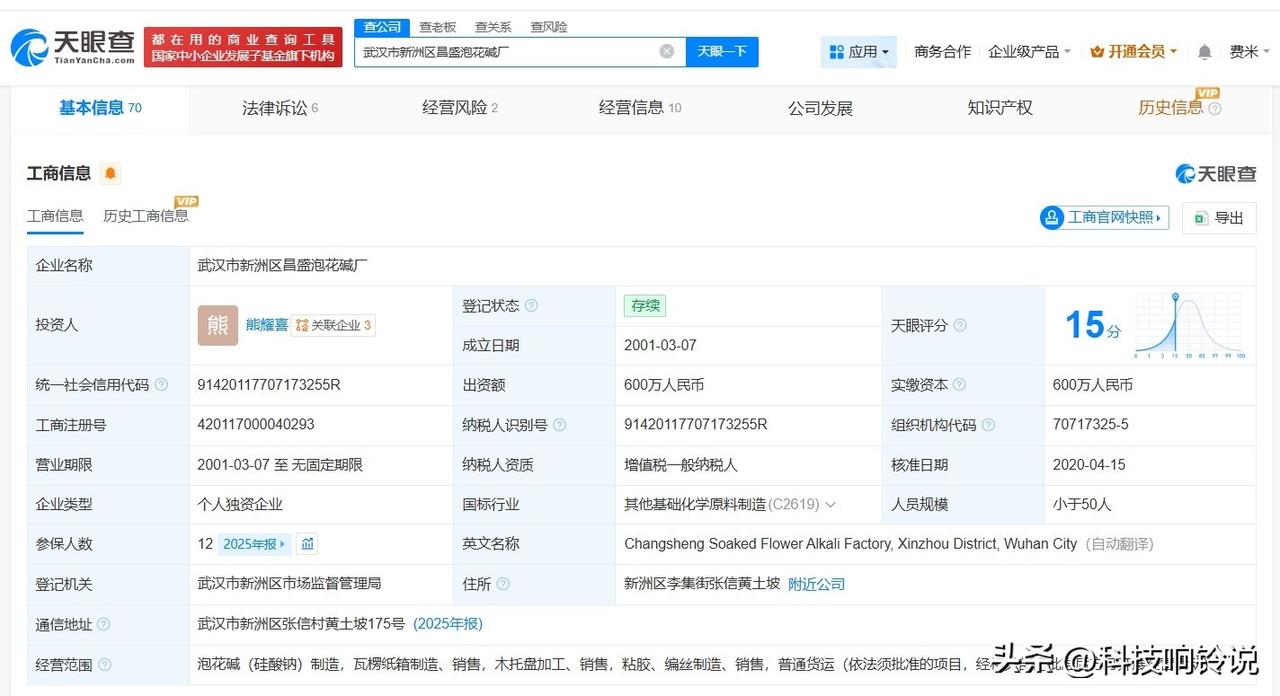Open 经营信息 tab
The height and width of the screenshot is (696, 1280).
coord(640,108)
